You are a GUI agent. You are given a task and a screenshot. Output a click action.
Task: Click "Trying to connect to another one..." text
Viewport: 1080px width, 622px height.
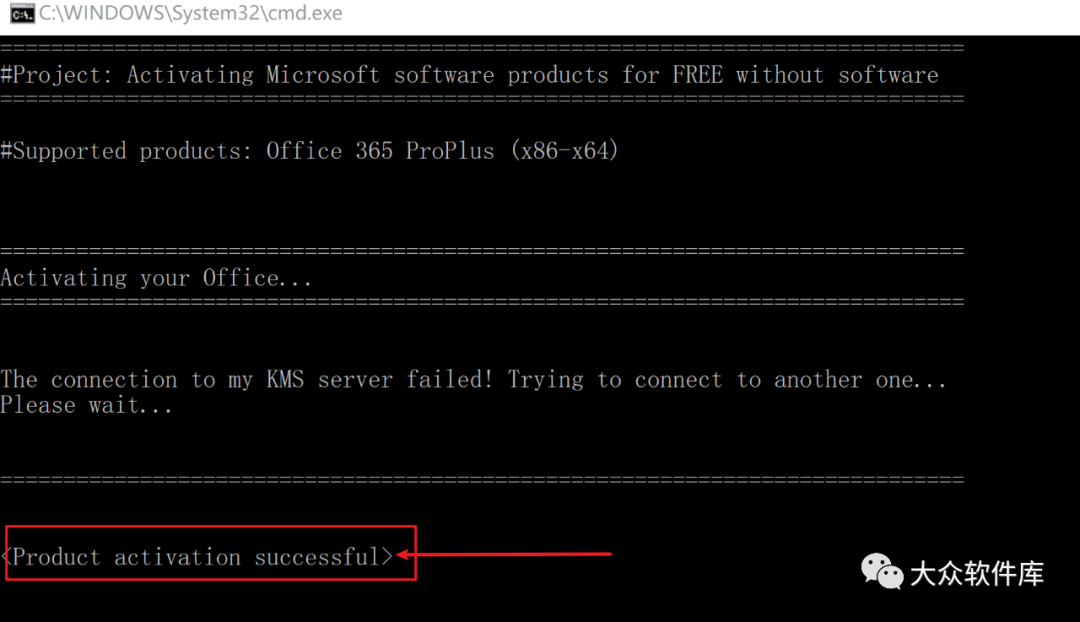point(726,380)
